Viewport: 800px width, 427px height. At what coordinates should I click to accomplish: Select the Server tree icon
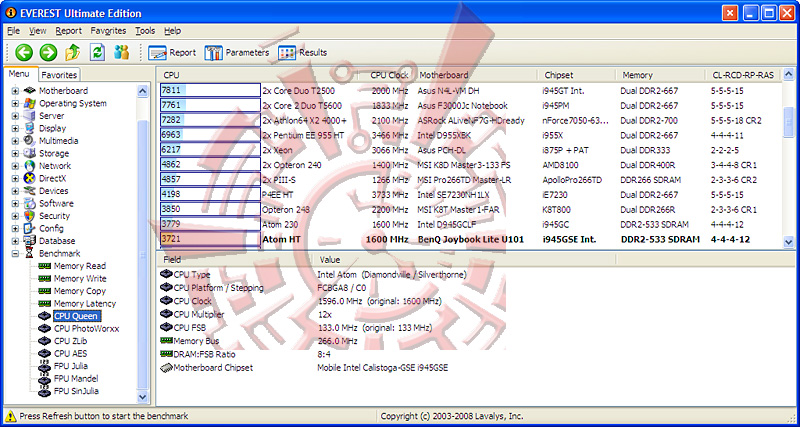pyautogui.click(x=30, y=116)
